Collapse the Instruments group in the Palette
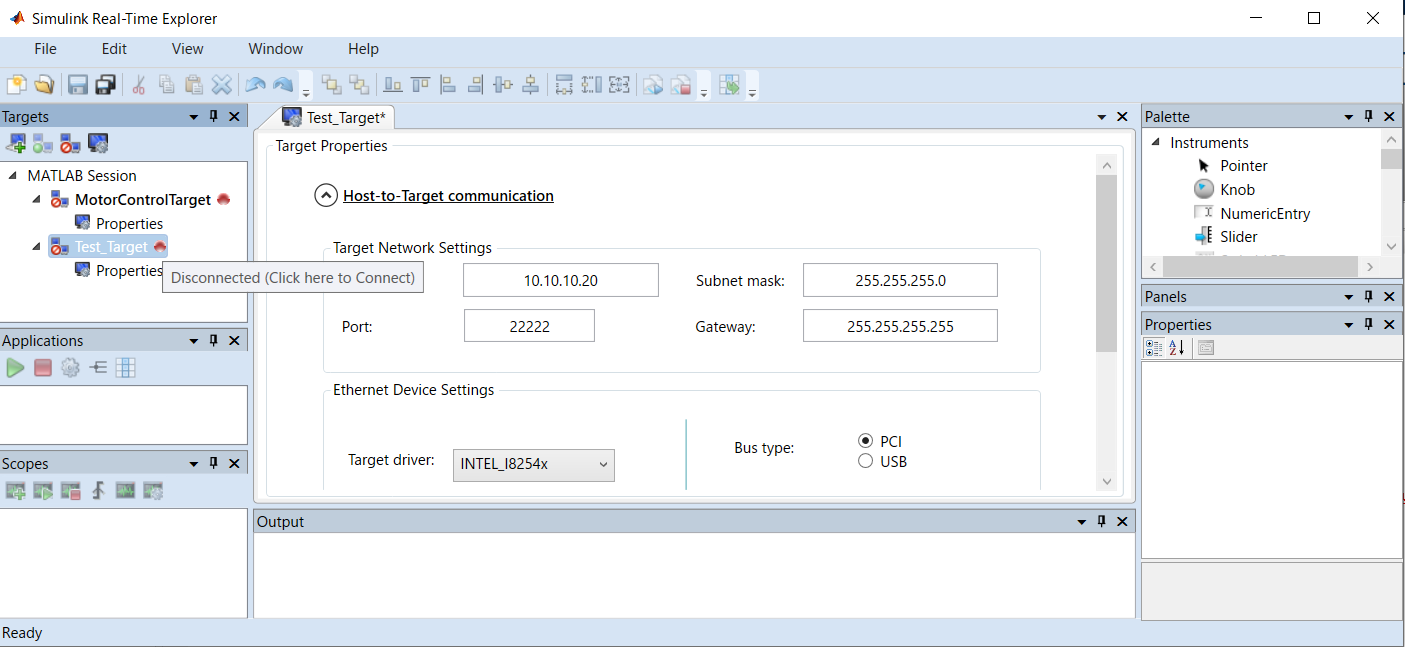Viewport: 1405px width, 647px height. coord(1156,143)
